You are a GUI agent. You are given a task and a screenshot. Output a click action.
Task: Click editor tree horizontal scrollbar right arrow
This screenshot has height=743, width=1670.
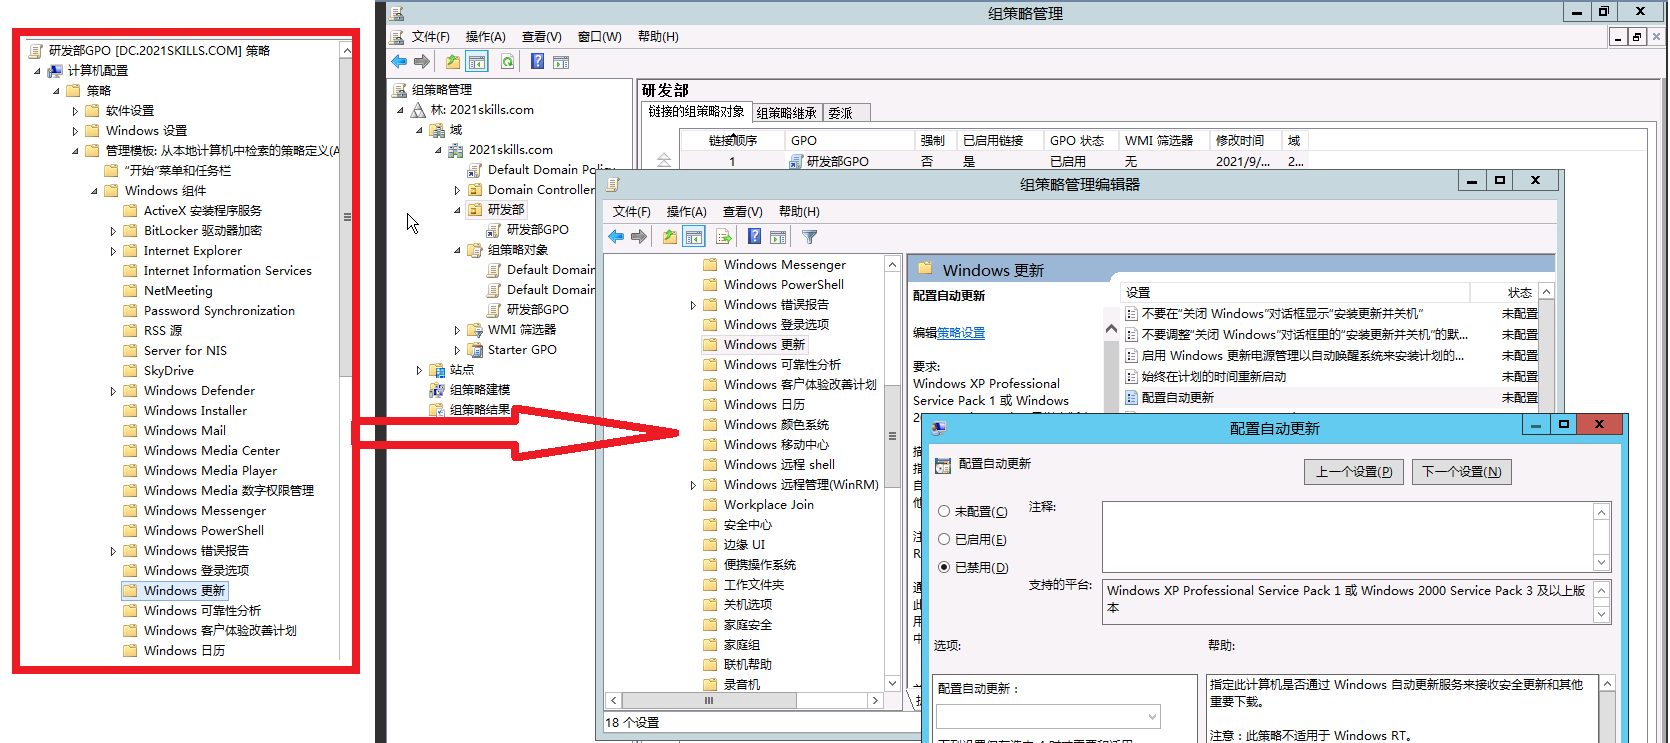click(875, 701)
